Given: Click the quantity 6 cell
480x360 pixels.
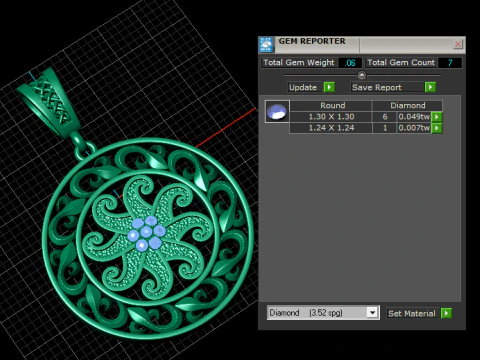Looking at the screenshot, I should tap(385, 117).
